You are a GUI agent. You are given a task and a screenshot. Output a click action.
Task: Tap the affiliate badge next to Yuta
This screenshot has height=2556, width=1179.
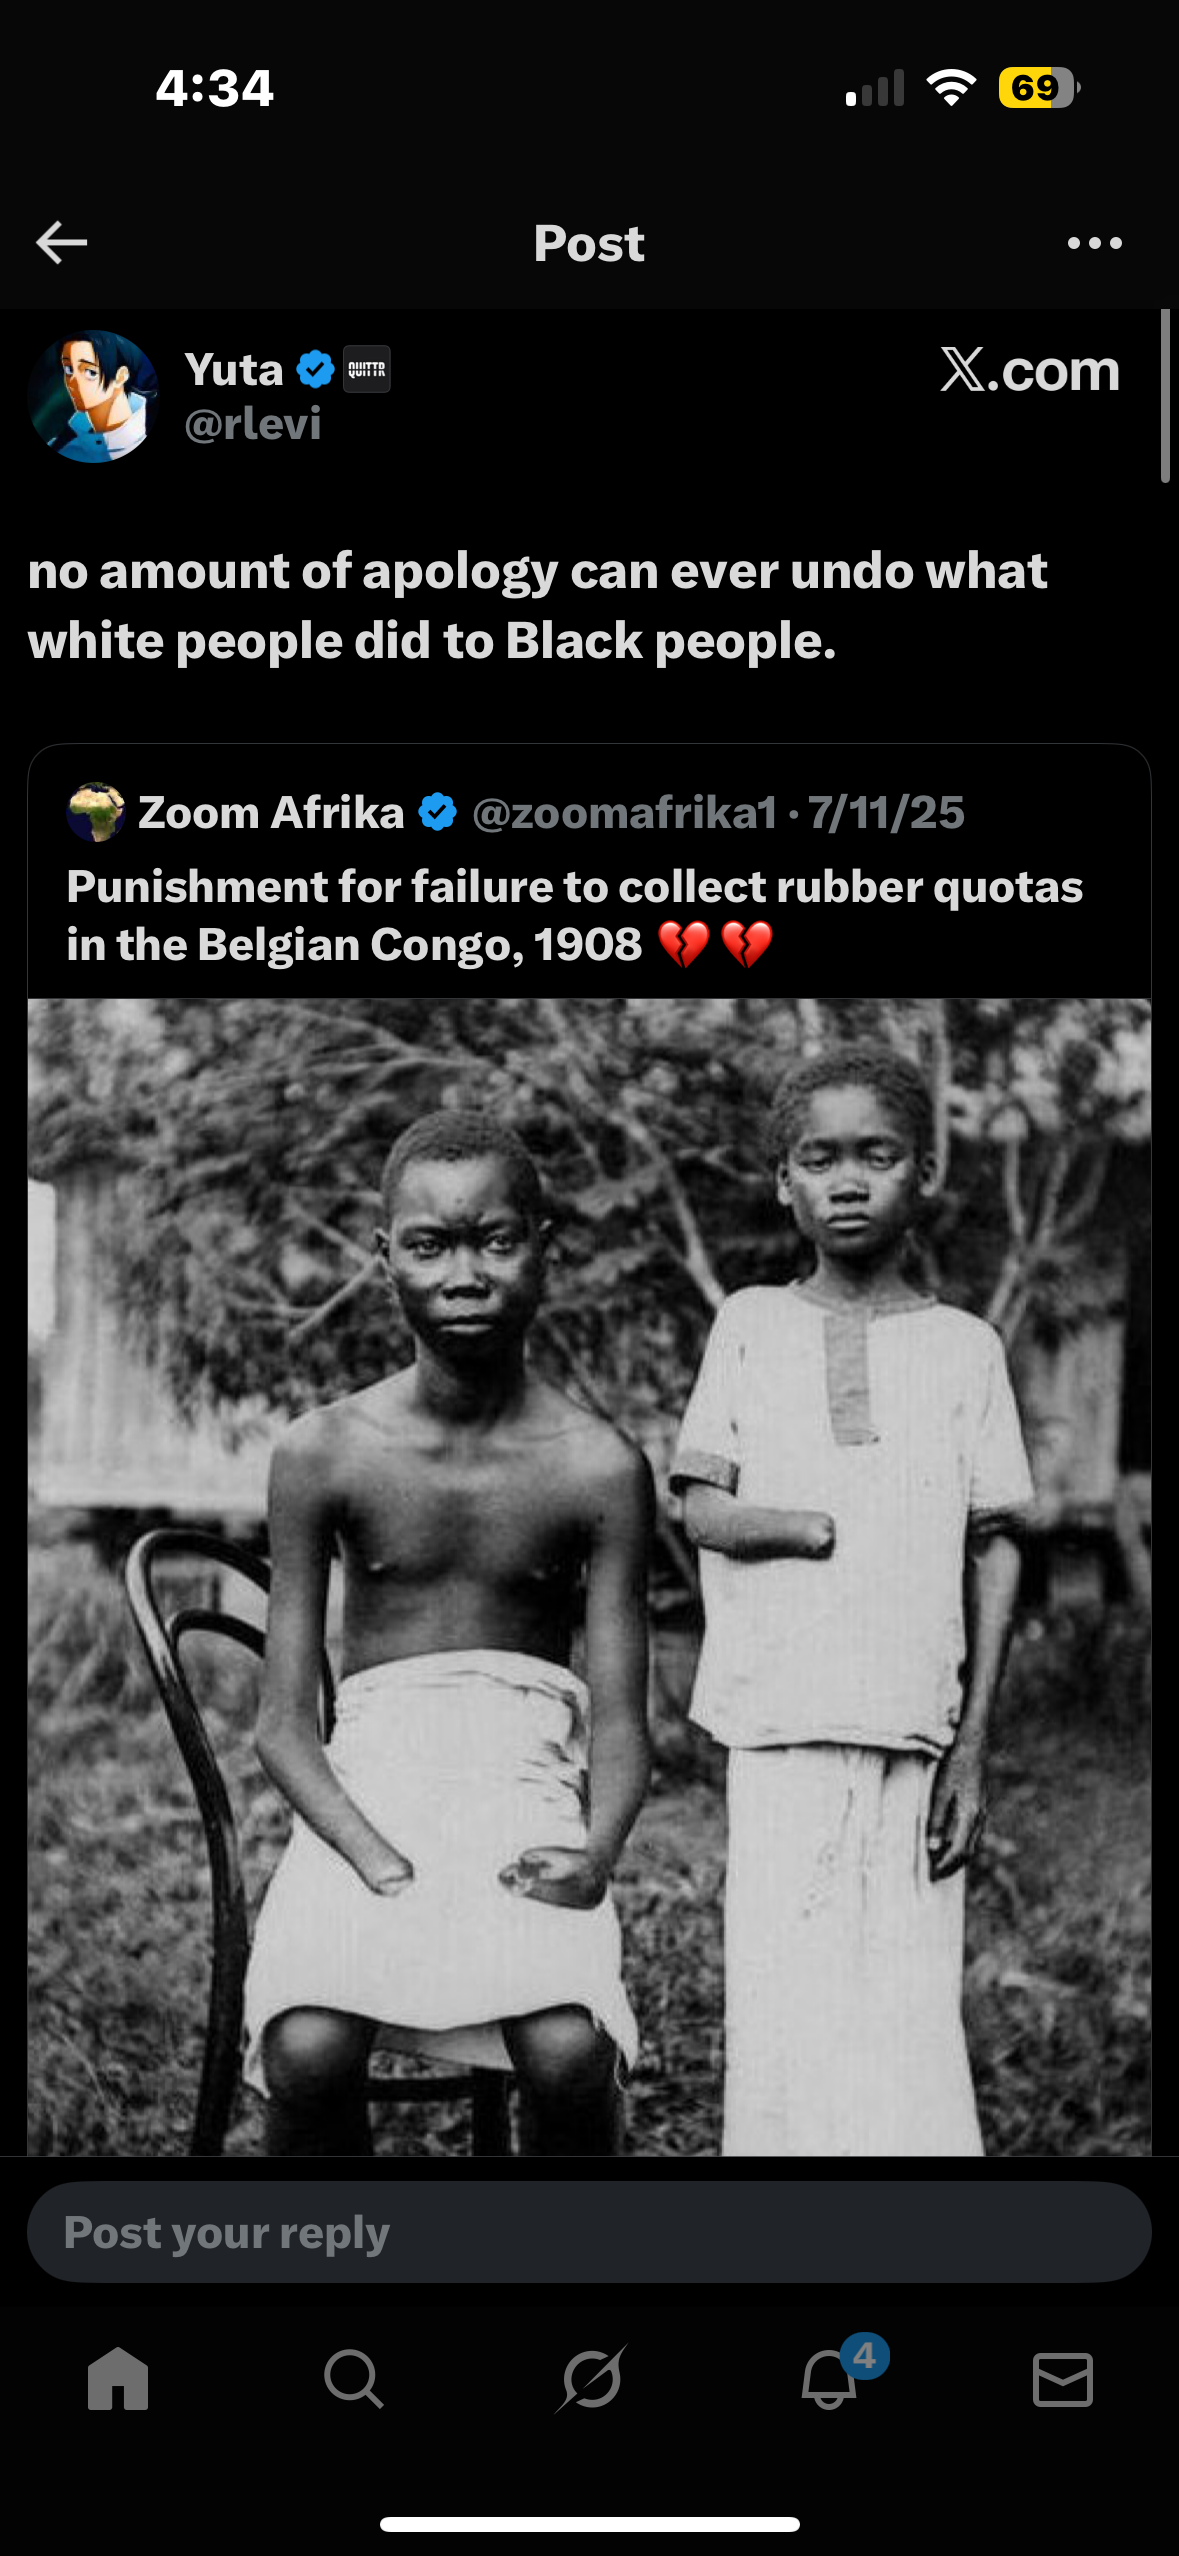coord(366,370)
